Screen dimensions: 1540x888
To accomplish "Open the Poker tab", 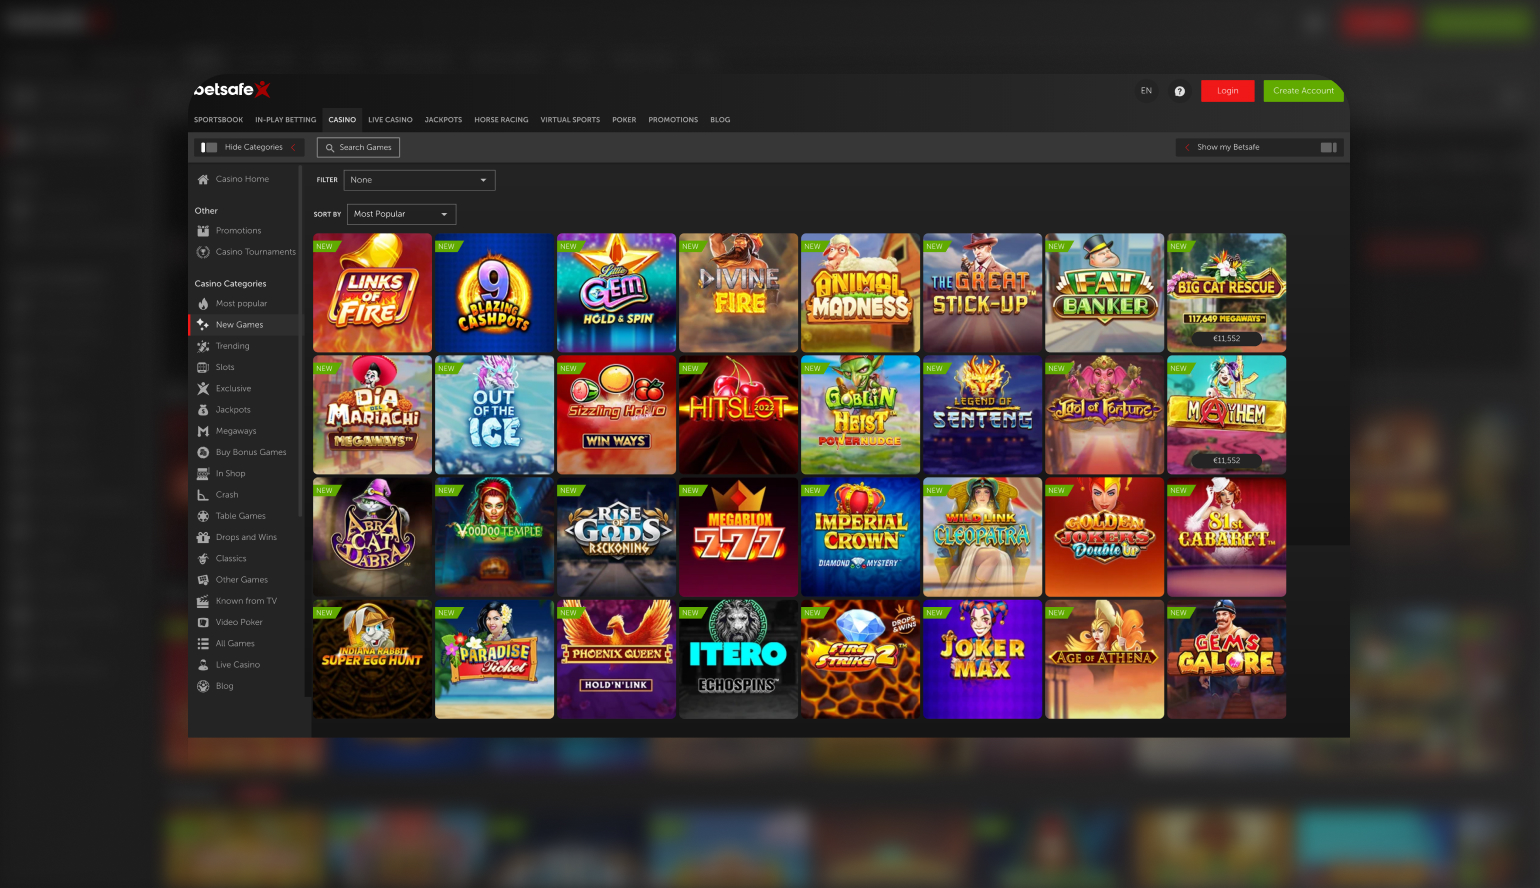I will (624, 120).
